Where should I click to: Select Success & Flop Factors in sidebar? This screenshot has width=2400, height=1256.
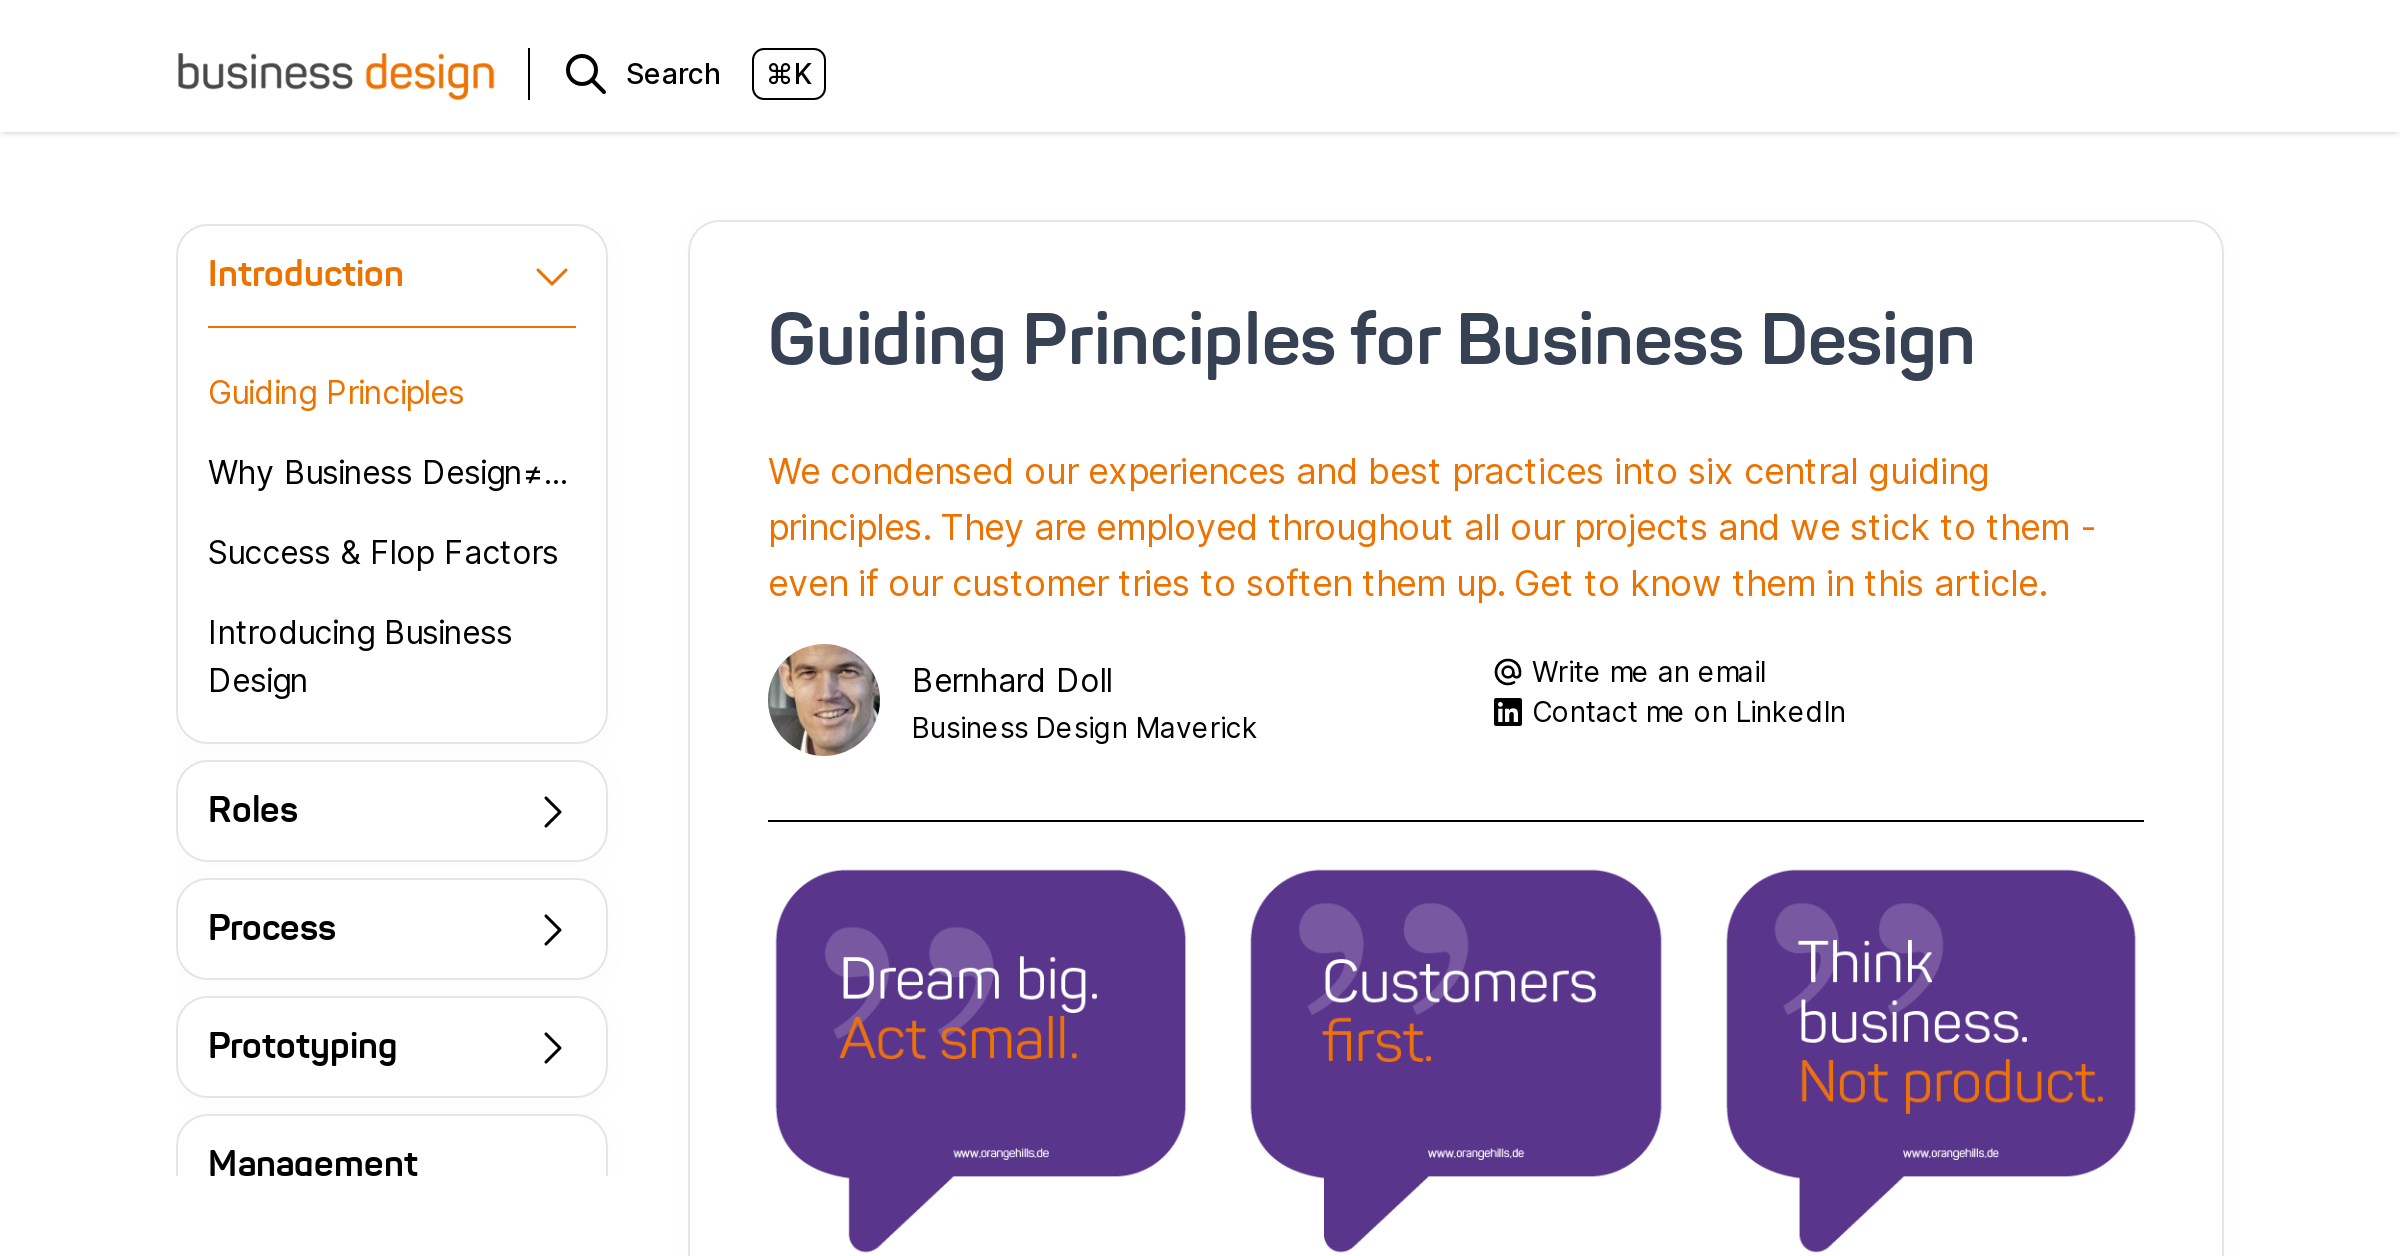click(x=383, y=552)
